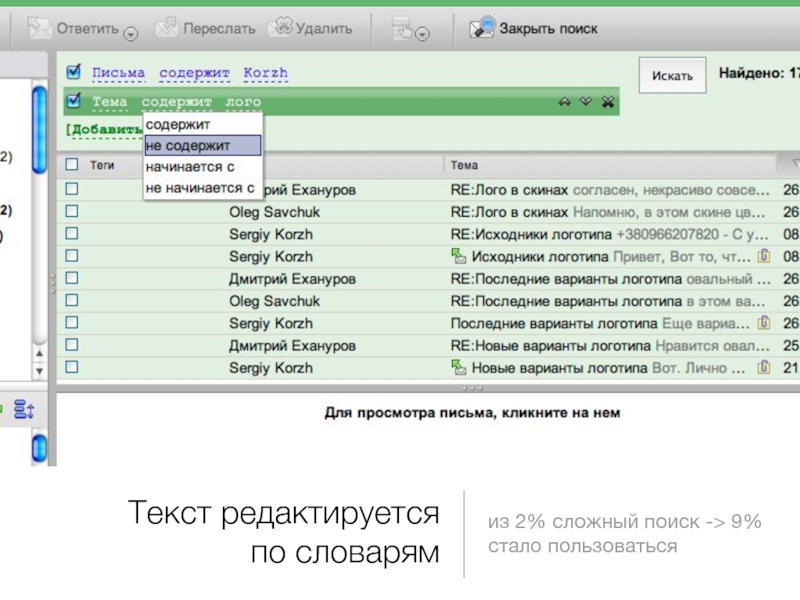This screenshot has width=800, height=600.
Task: Move the Тема search rule down
Action: (586, 102)
